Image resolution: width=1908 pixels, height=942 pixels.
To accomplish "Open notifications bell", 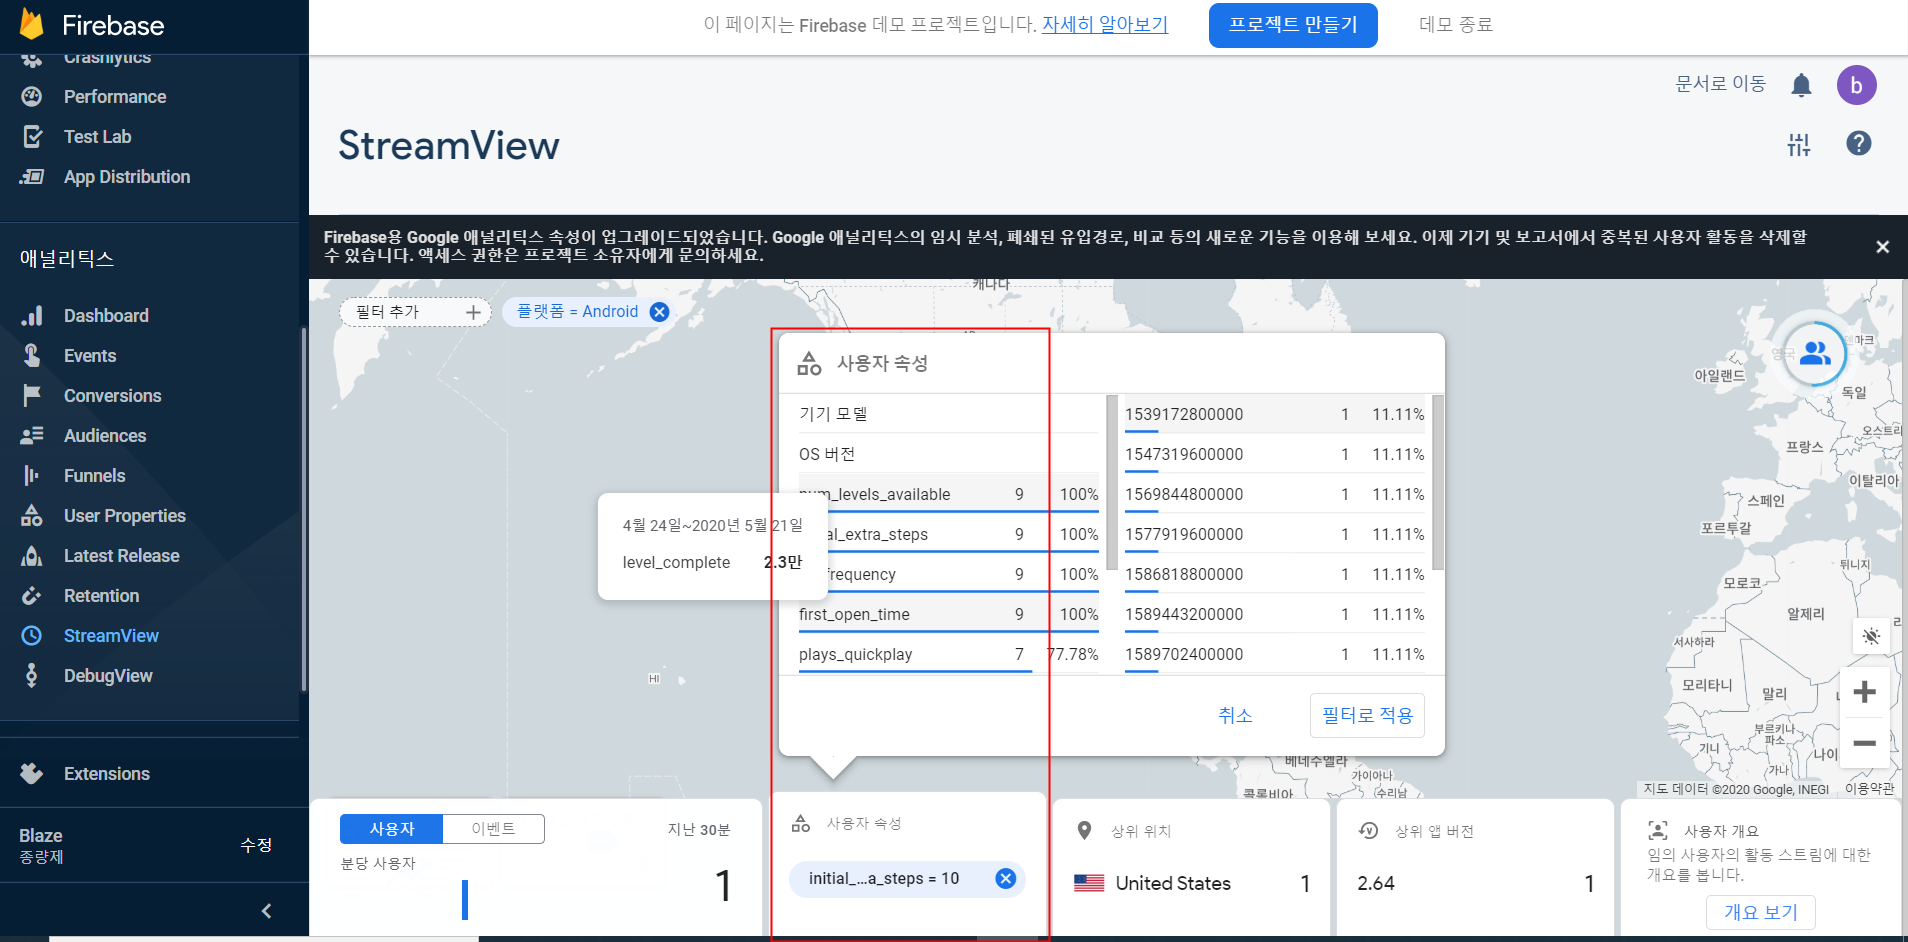I will coord(1801,85).
